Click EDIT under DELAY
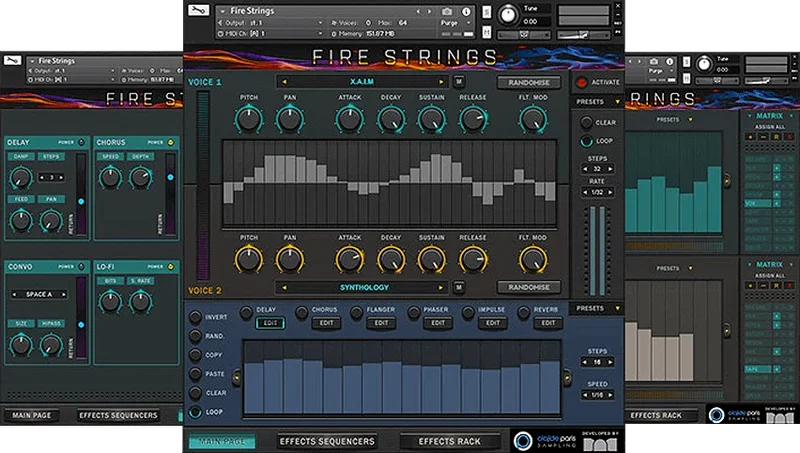Image resolution: width=800 pixels, height=453 pixels. [270, 323]
